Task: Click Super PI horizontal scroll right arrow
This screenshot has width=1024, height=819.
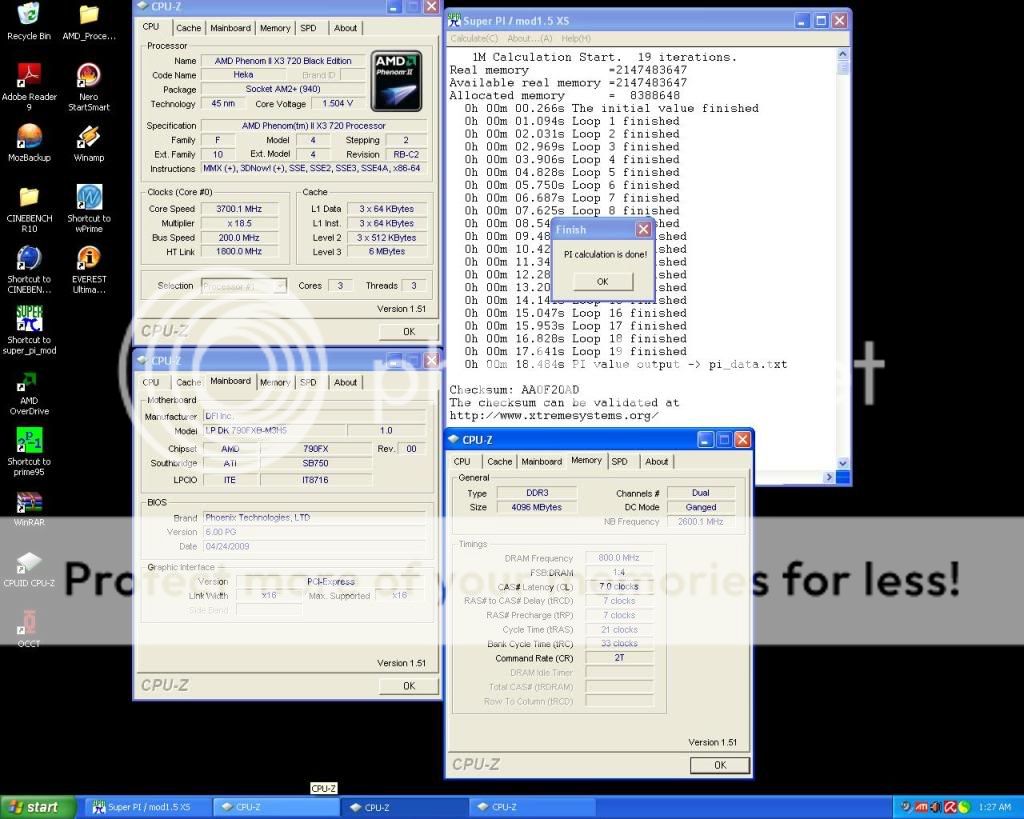Action: pyautogui.click(x=829, y=477)
